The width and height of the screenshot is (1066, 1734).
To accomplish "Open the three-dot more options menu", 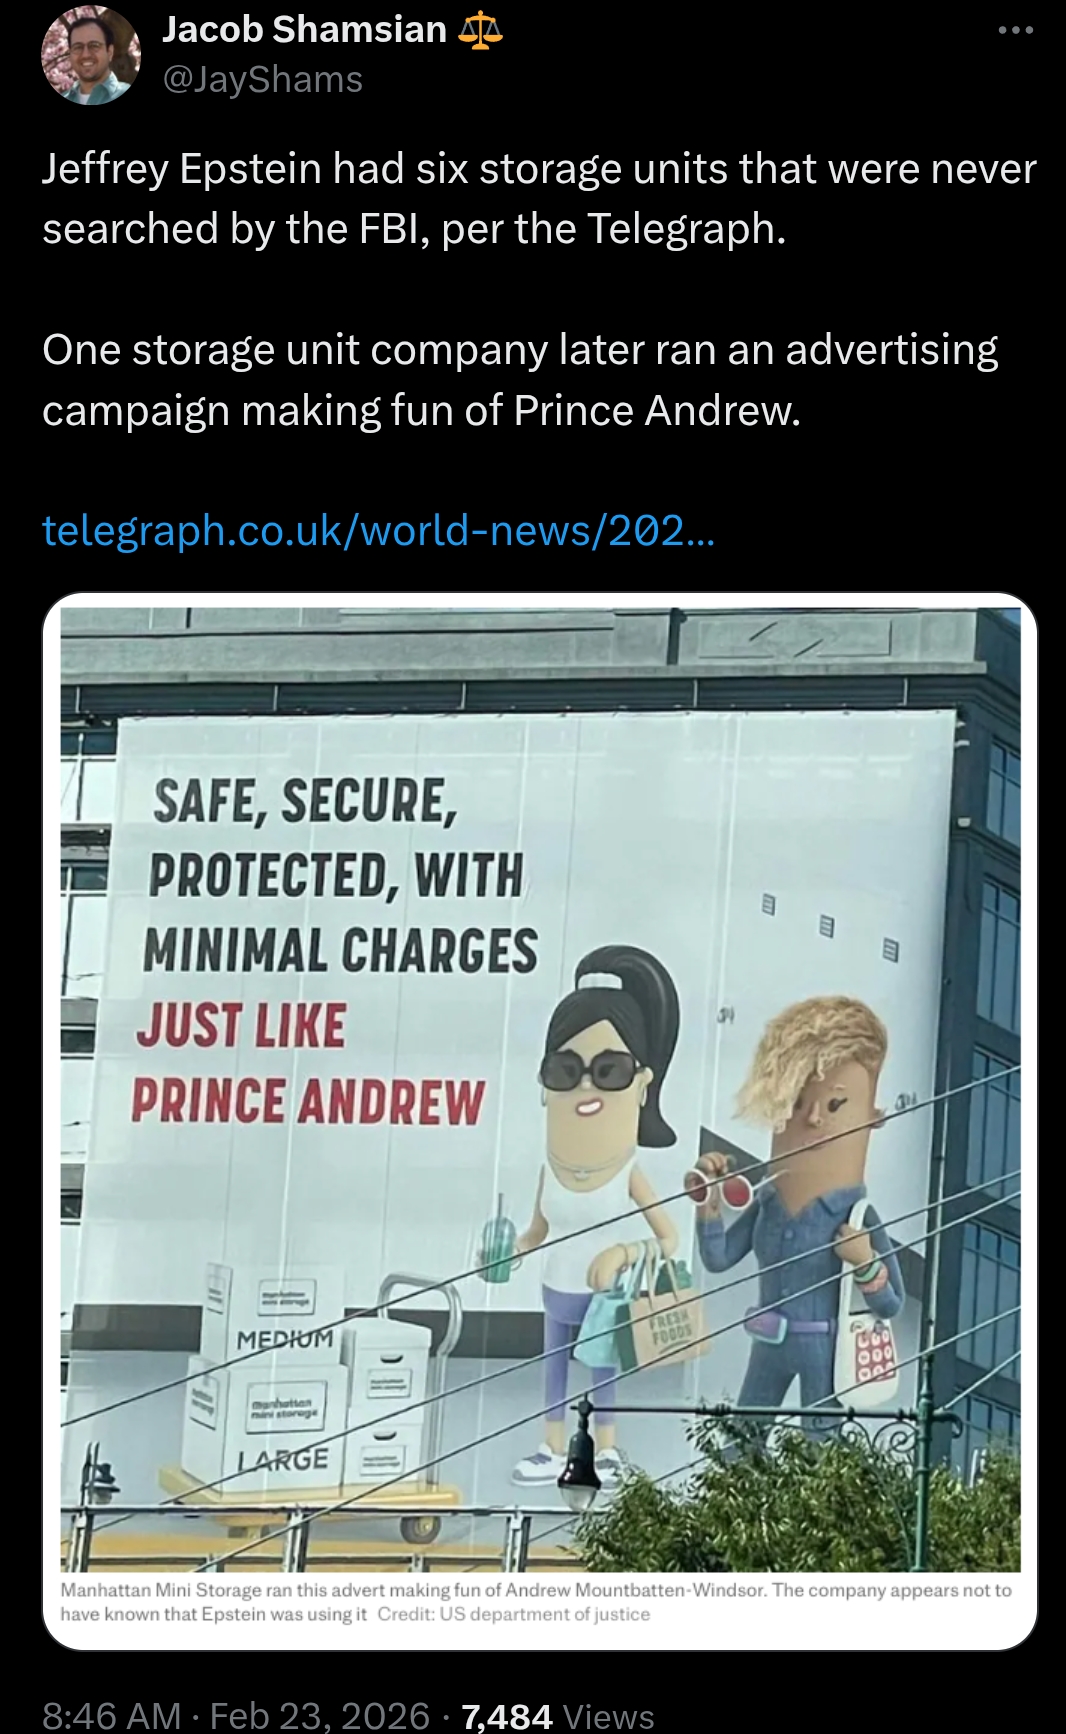I will [x=1015, y=30].
